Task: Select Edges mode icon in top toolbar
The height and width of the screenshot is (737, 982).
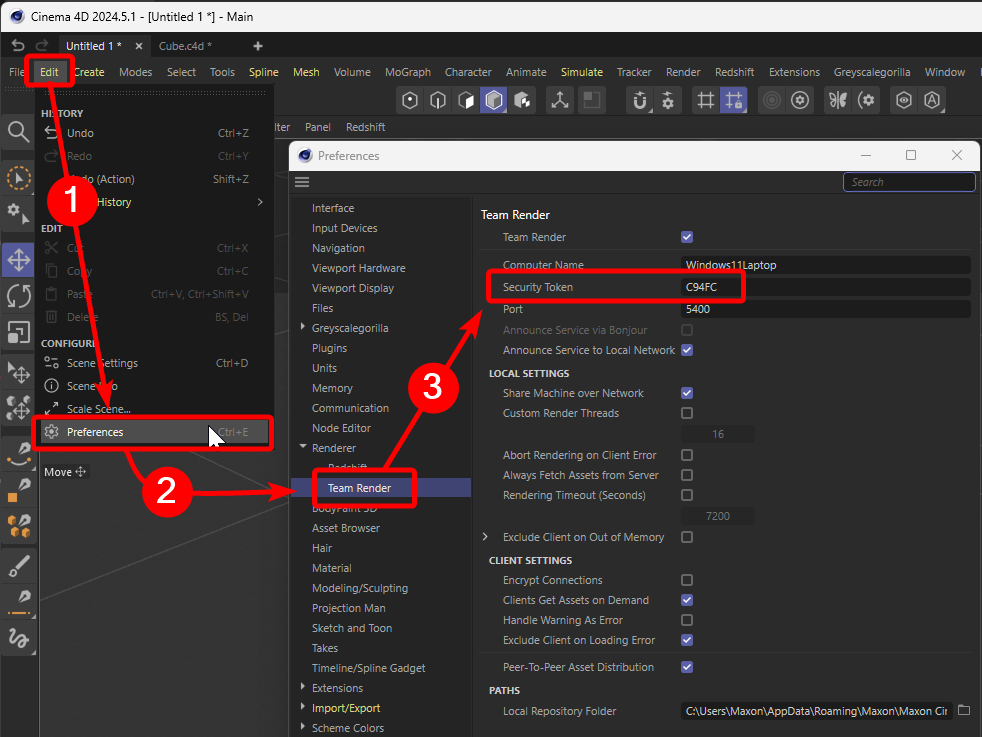Action: pos(438,100)
